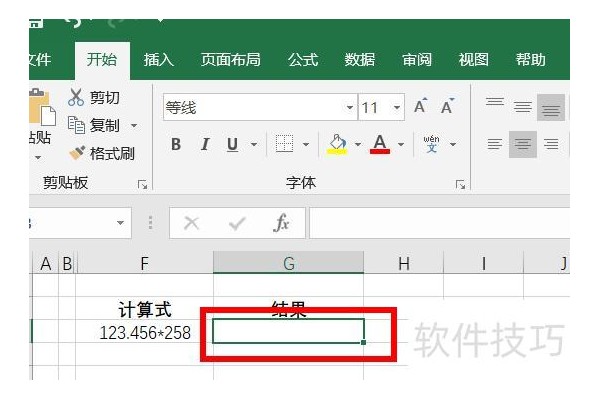The height and width of the screenshot is (400, 600).
Task: Confirm entry with the checkmark button
Action: coord(237,223)
